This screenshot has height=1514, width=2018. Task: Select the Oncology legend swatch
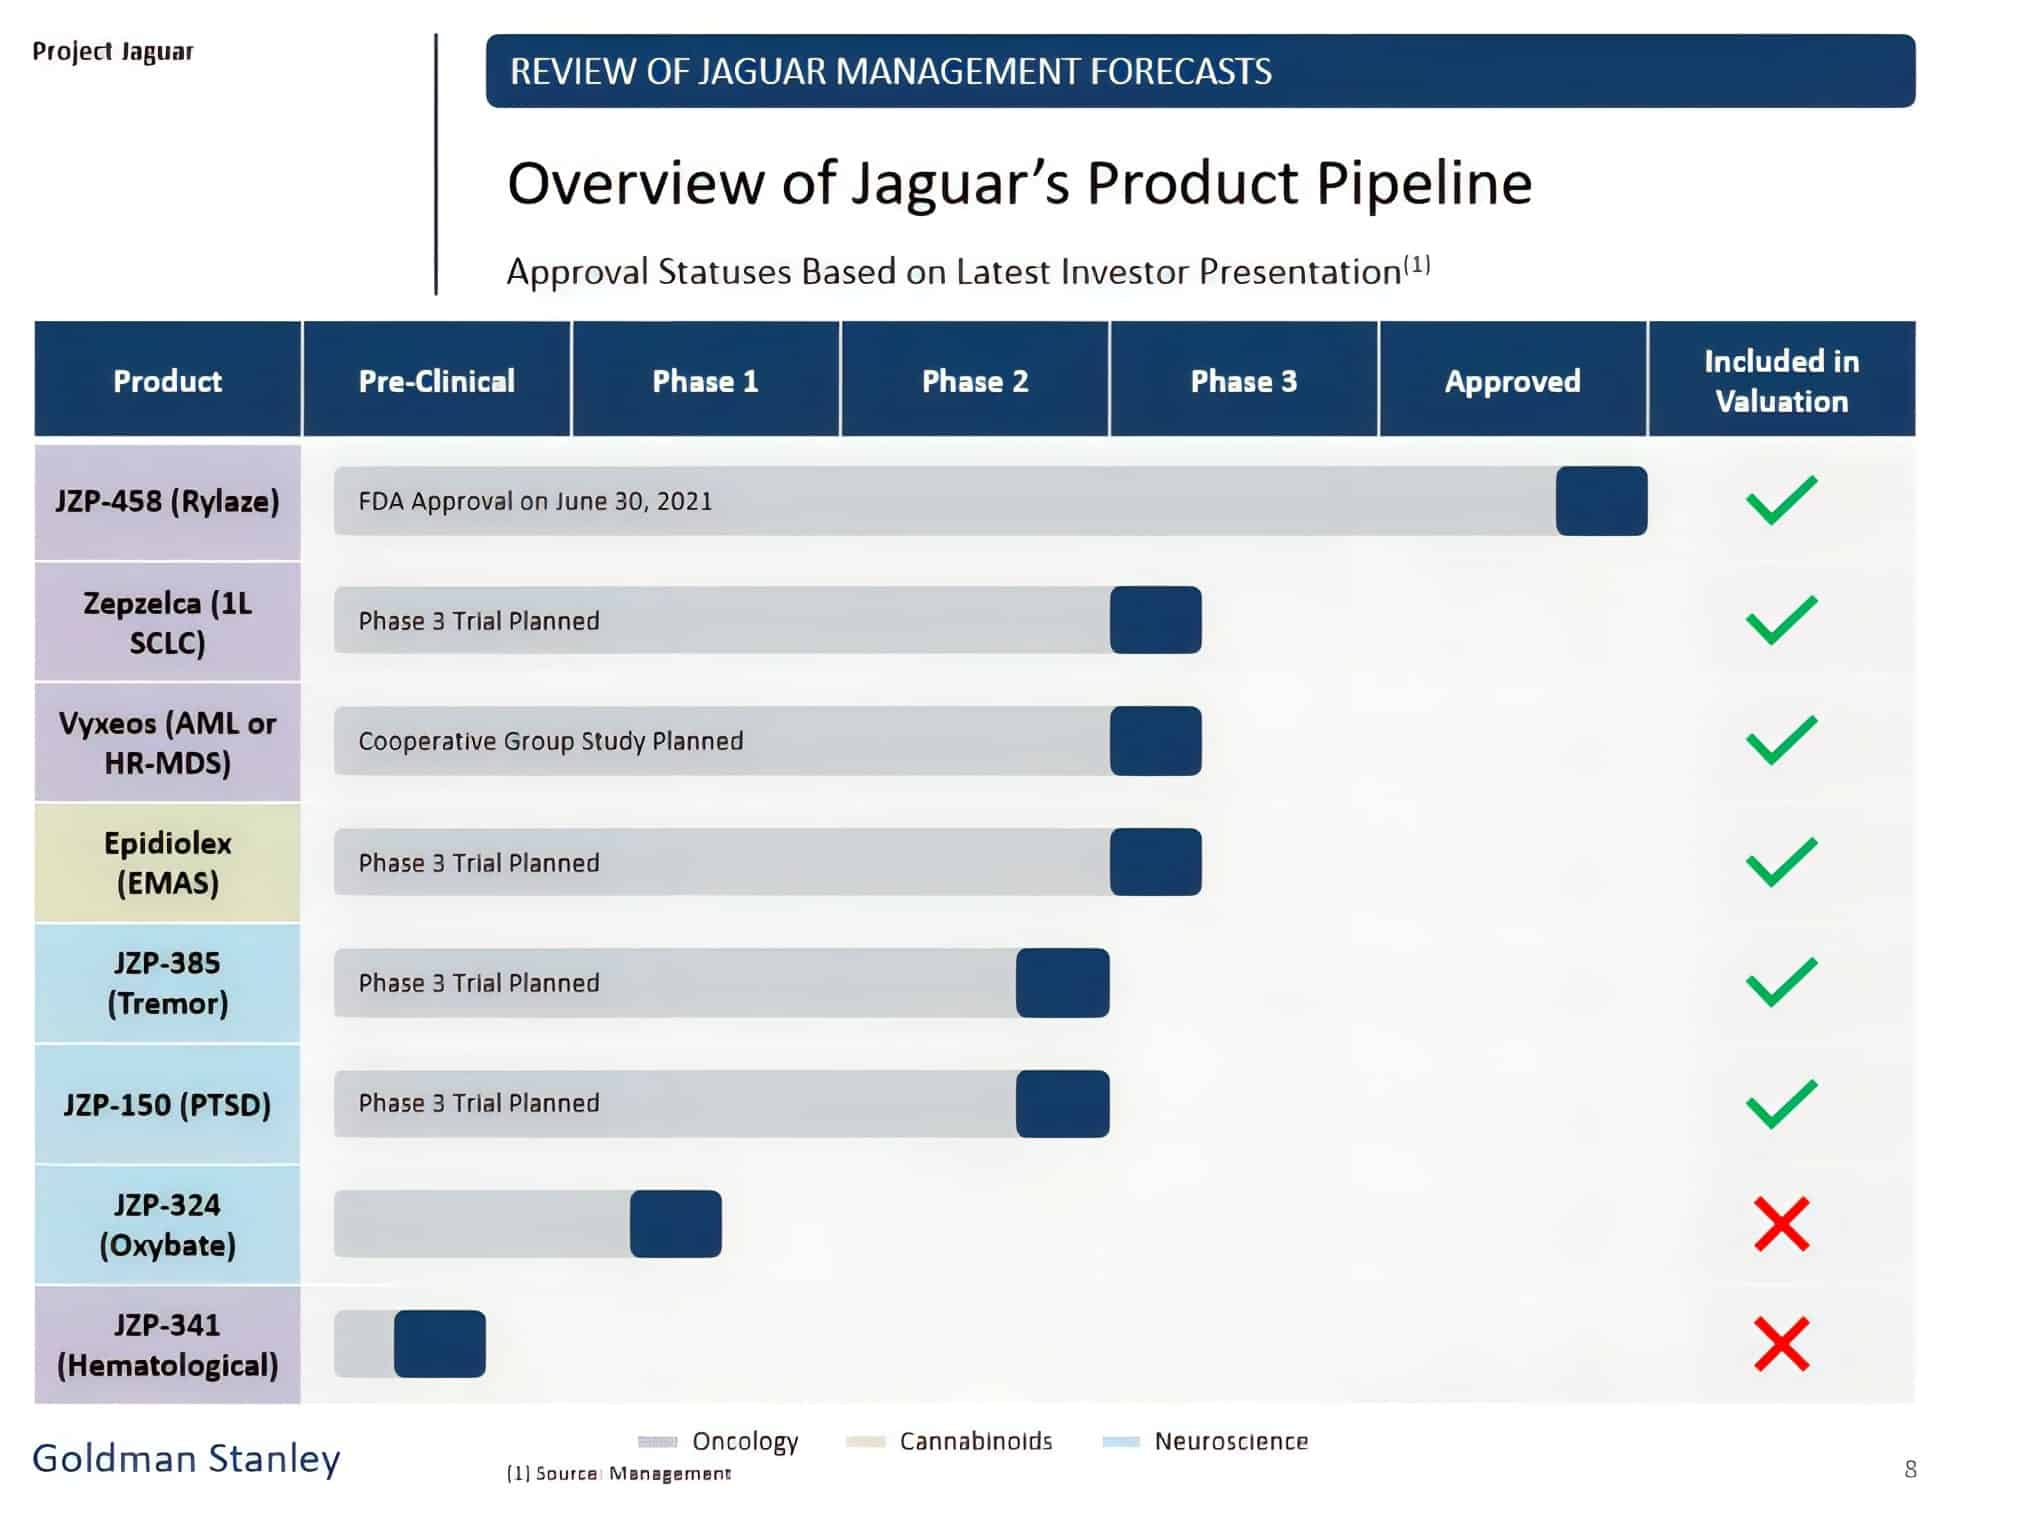click(658, 1442)
